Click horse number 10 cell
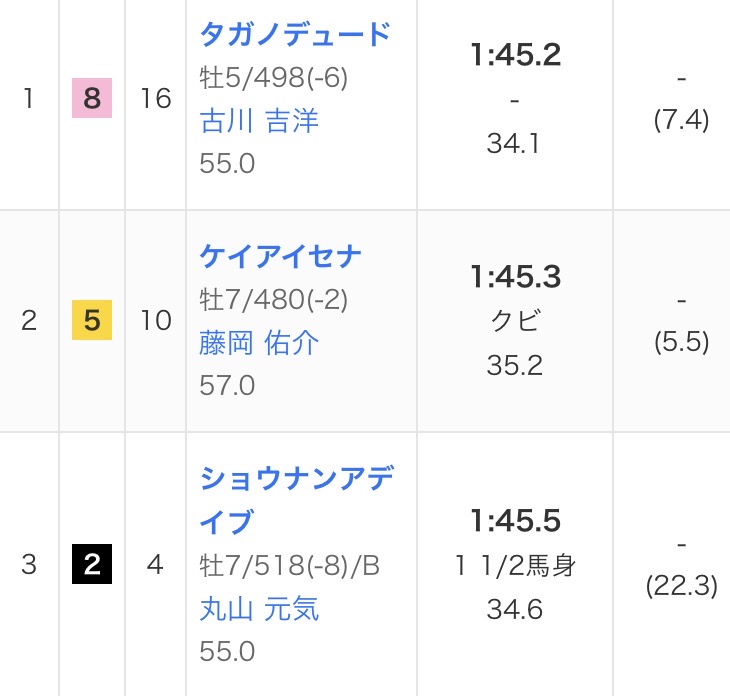This screenshot has width=730, height=696. (156, 321)
